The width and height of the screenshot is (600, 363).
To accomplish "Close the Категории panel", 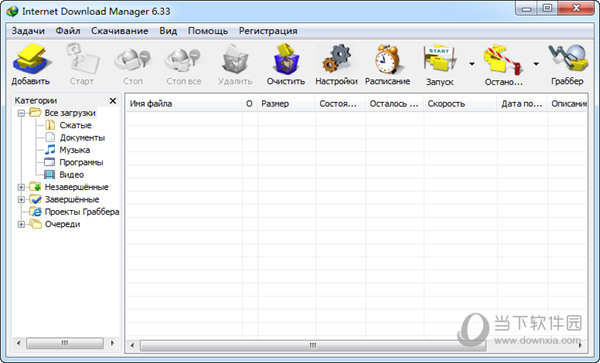I will tap(113, 101).
